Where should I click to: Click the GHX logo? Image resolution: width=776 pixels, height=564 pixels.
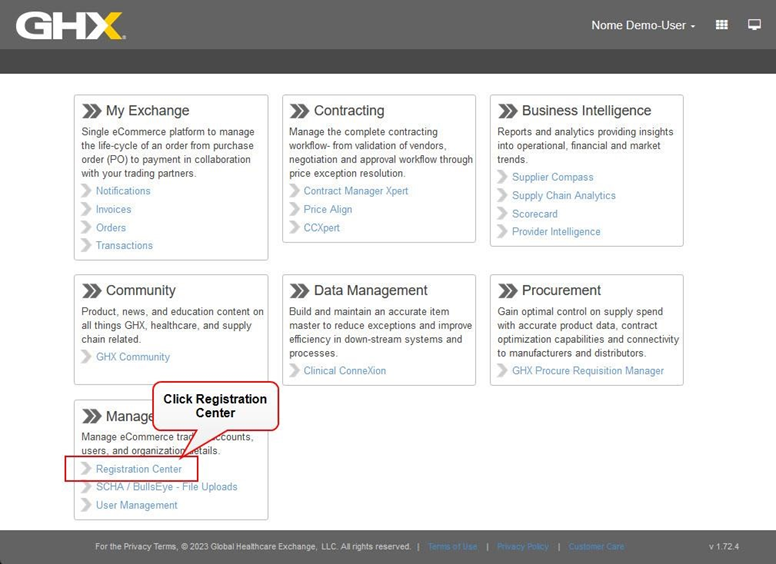point(70,25)
